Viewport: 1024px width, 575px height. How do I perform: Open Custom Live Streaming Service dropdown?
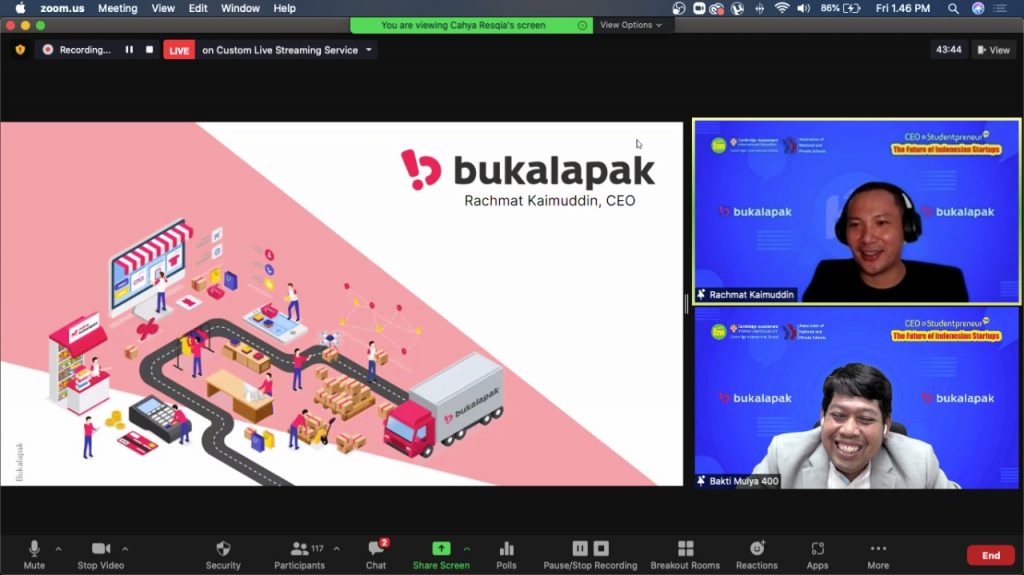[x=369, y=50]
